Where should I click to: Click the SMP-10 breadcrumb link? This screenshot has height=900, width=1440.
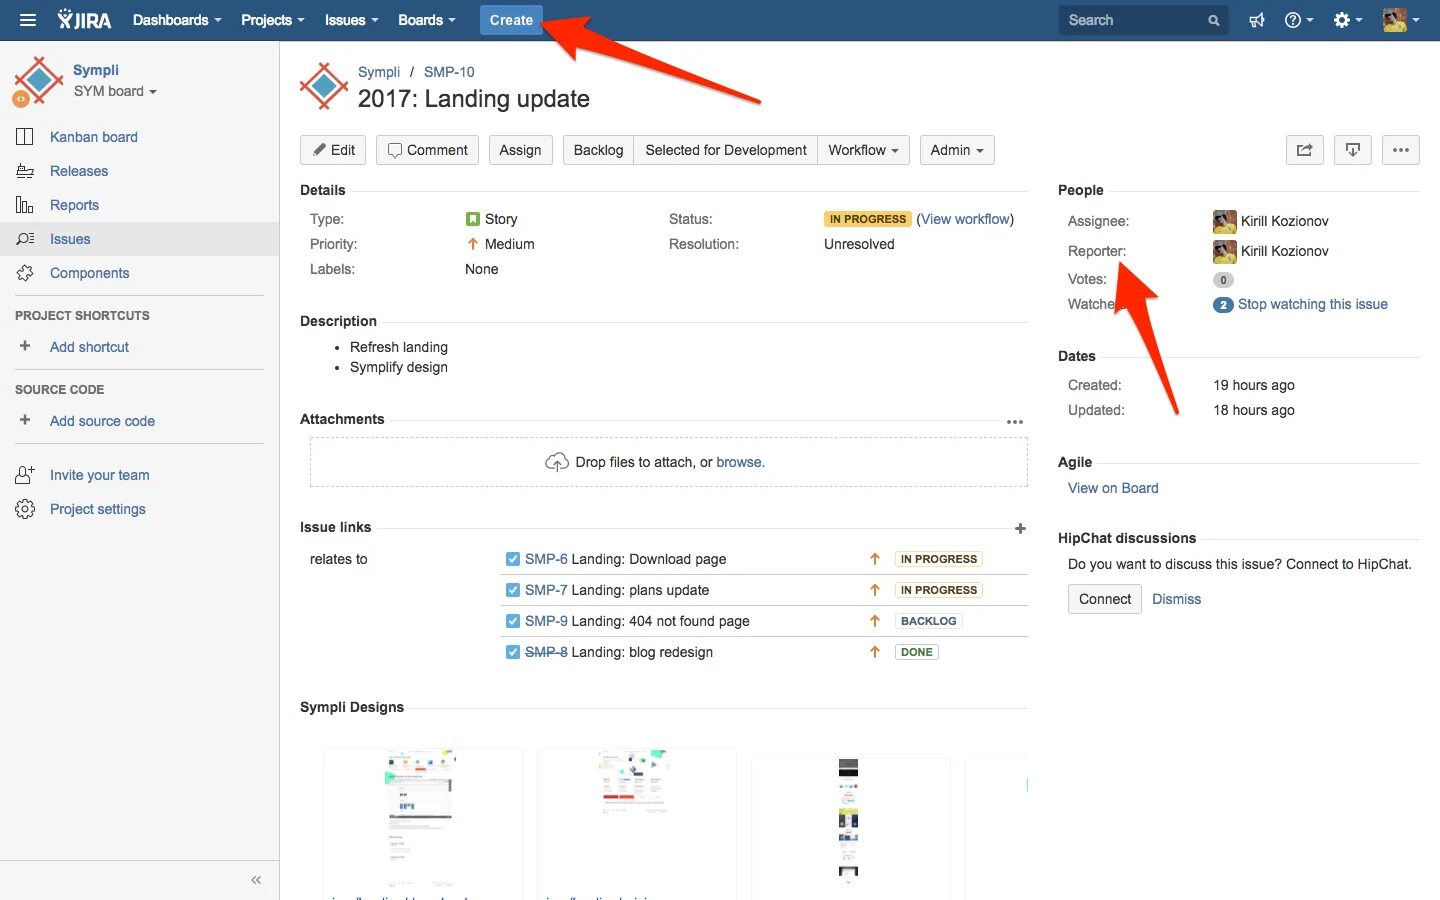point(449,72)
